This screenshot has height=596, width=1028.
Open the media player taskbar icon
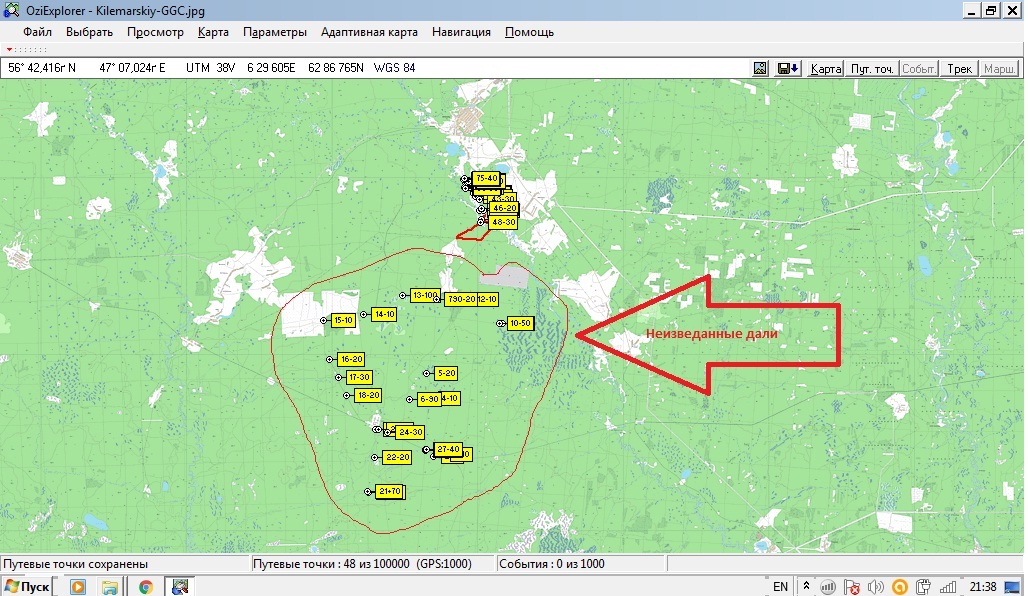[x=77, y=587]
